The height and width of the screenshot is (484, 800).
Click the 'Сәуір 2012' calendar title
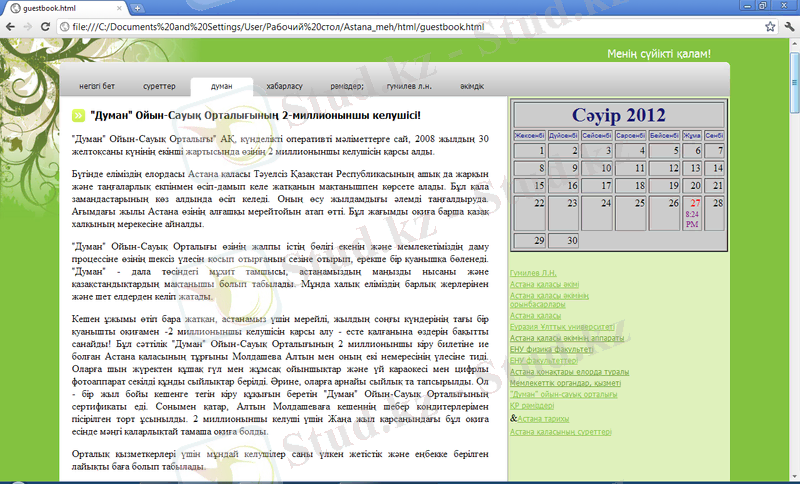click(618, 115)
